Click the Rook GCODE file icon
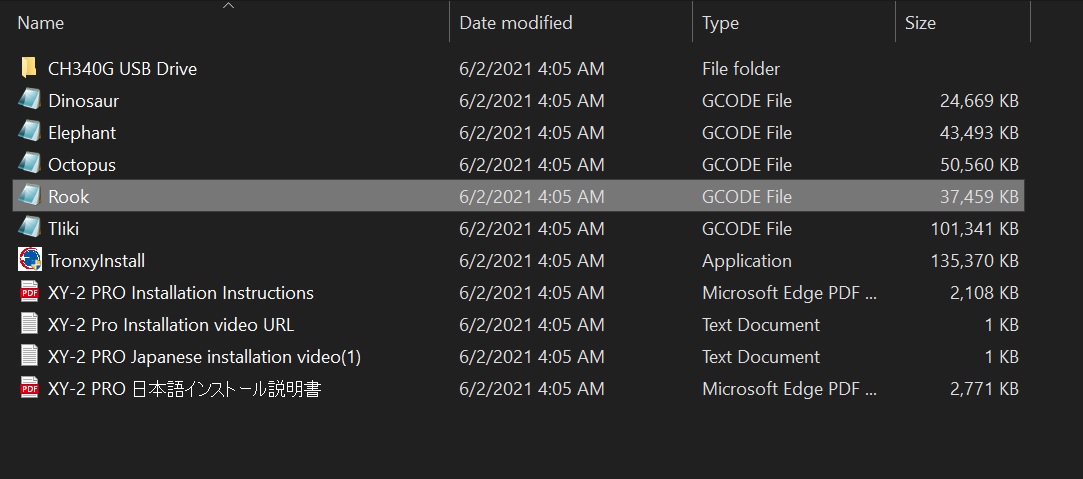The image size is (1083, 479). click(29, 196)
